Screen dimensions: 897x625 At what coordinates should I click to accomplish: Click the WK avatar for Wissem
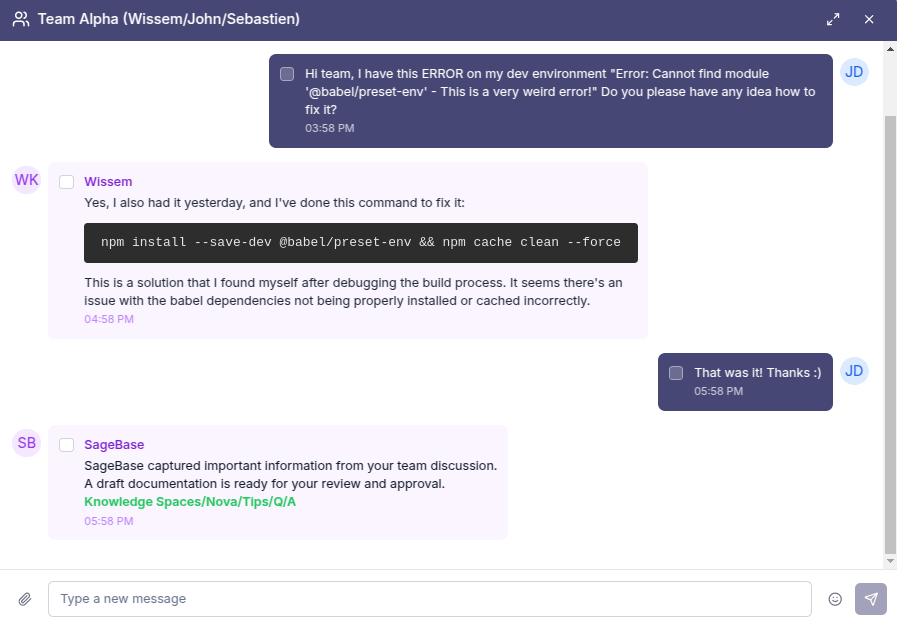click(26, 180)
